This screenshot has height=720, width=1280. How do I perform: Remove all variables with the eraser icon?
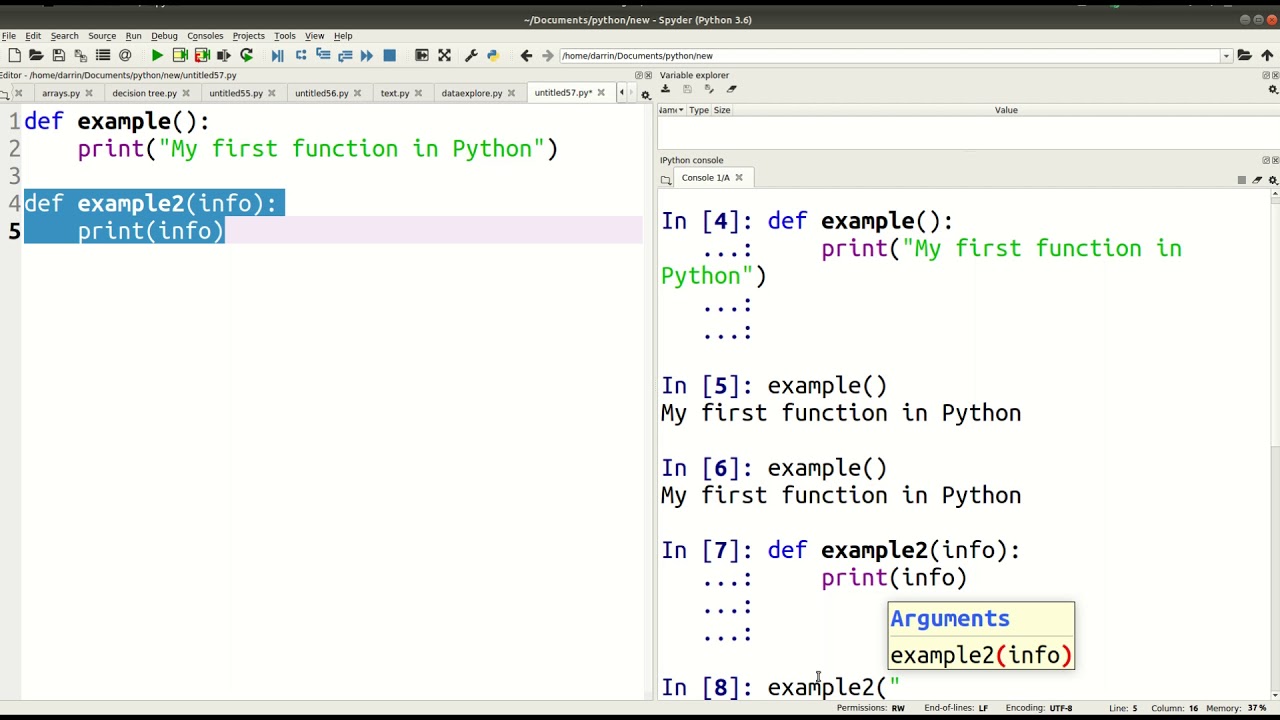[731, 89]
